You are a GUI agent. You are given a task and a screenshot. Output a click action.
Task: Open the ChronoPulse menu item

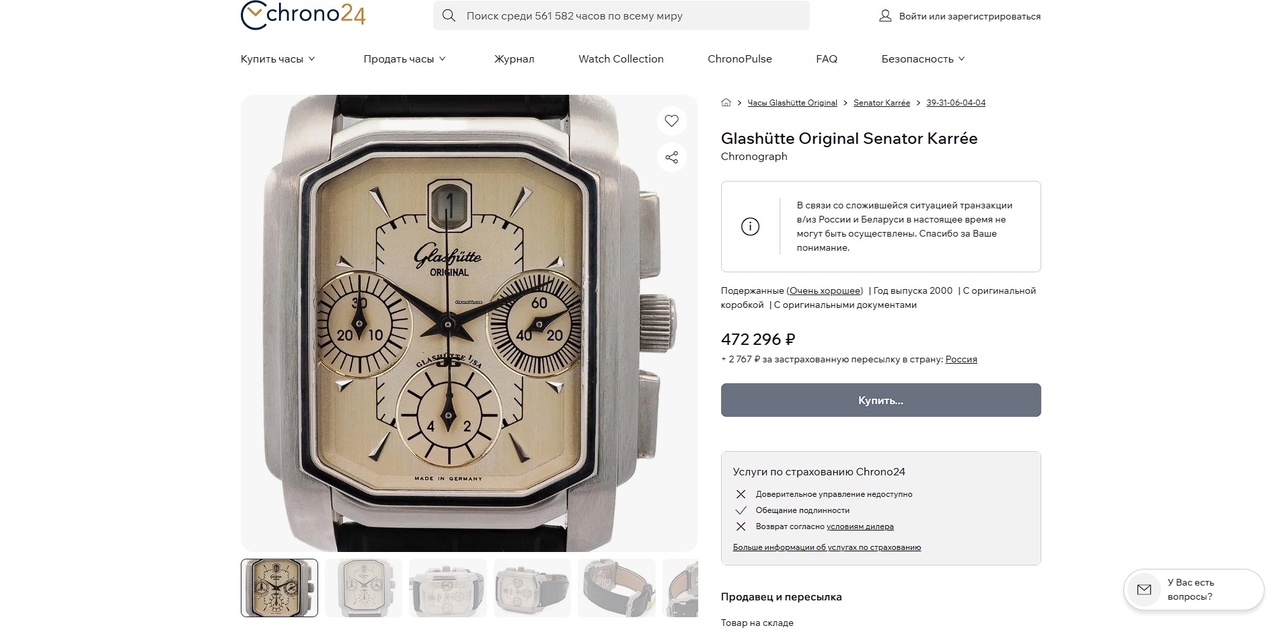tap(740, 59)
